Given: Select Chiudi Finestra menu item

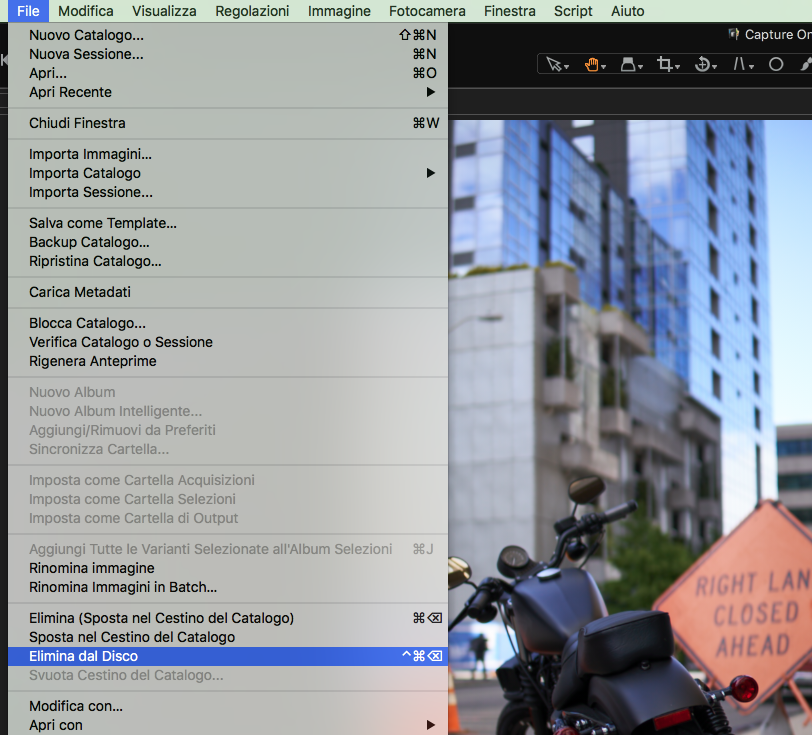Looking at the screenshot, I should [228, 123].
